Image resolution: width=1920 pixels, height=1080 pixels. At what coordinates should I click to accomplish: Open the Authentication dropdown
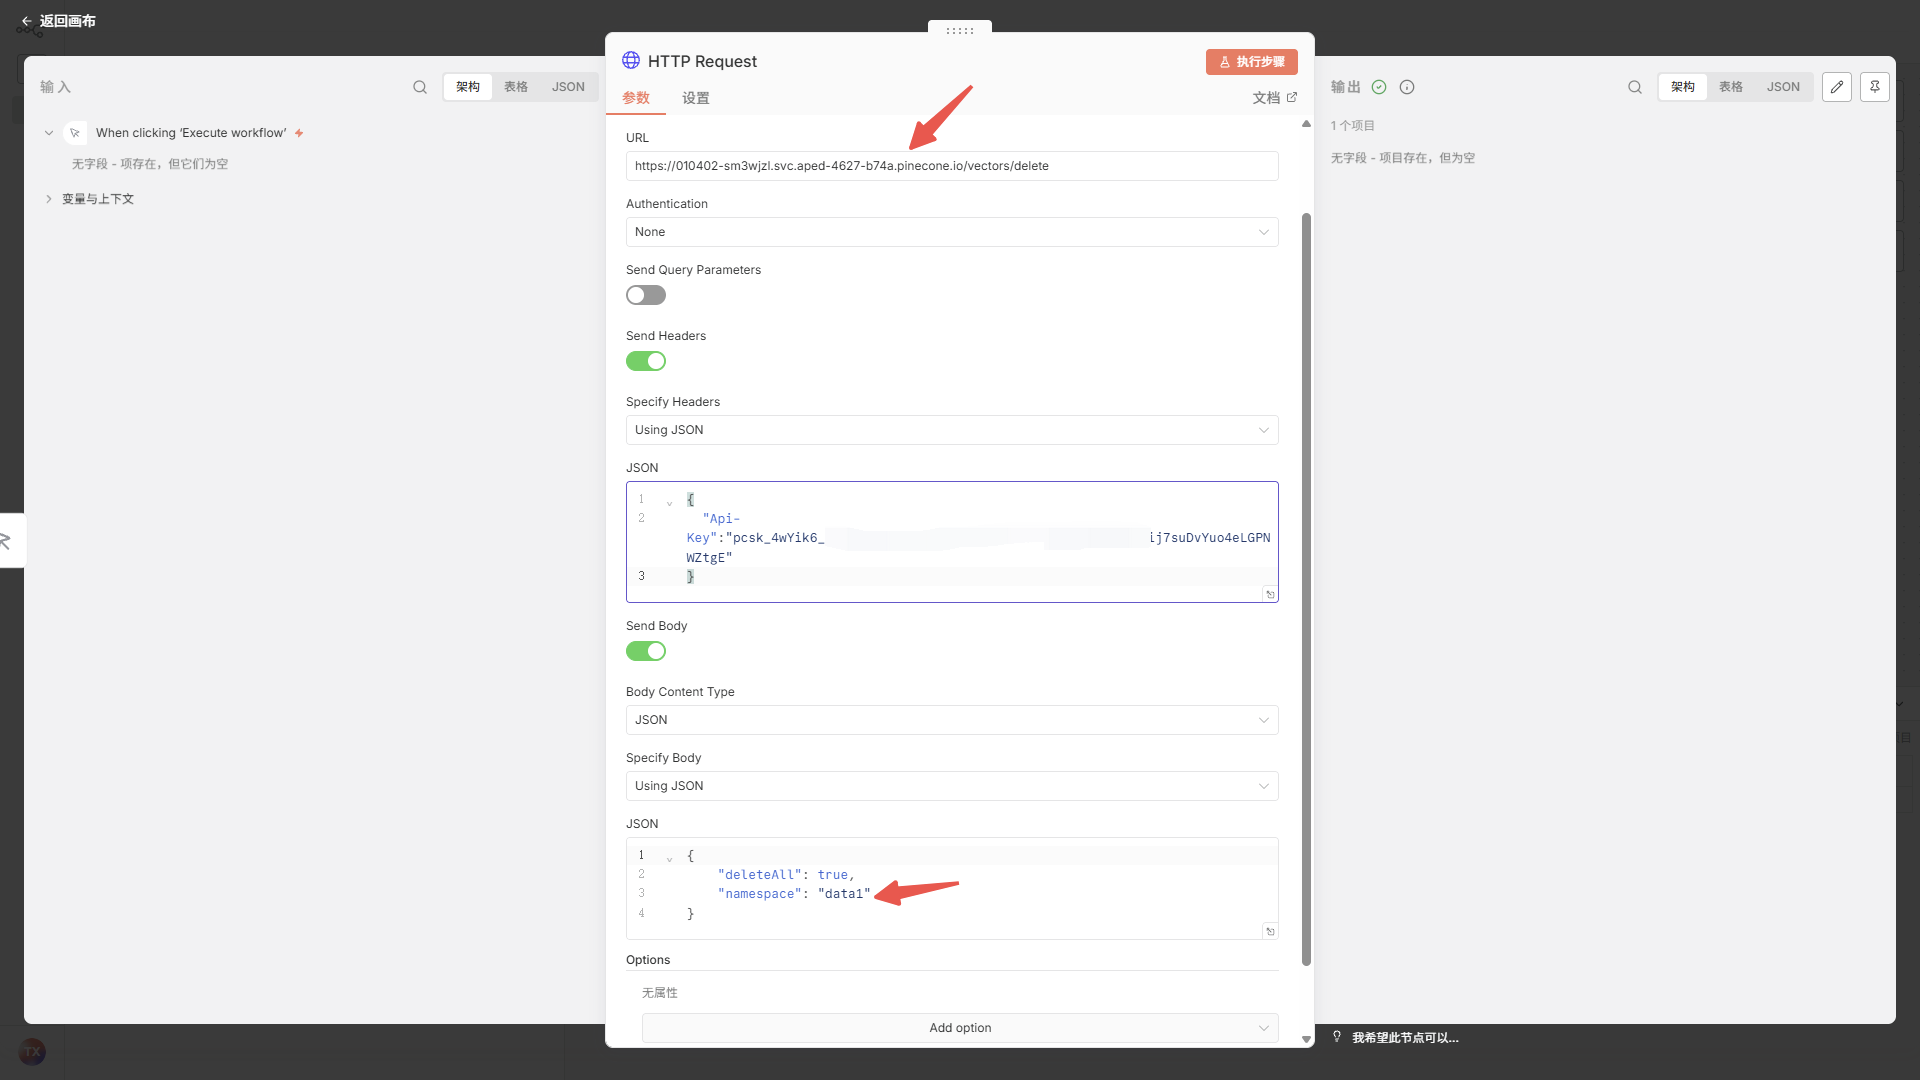coord(951,232)
